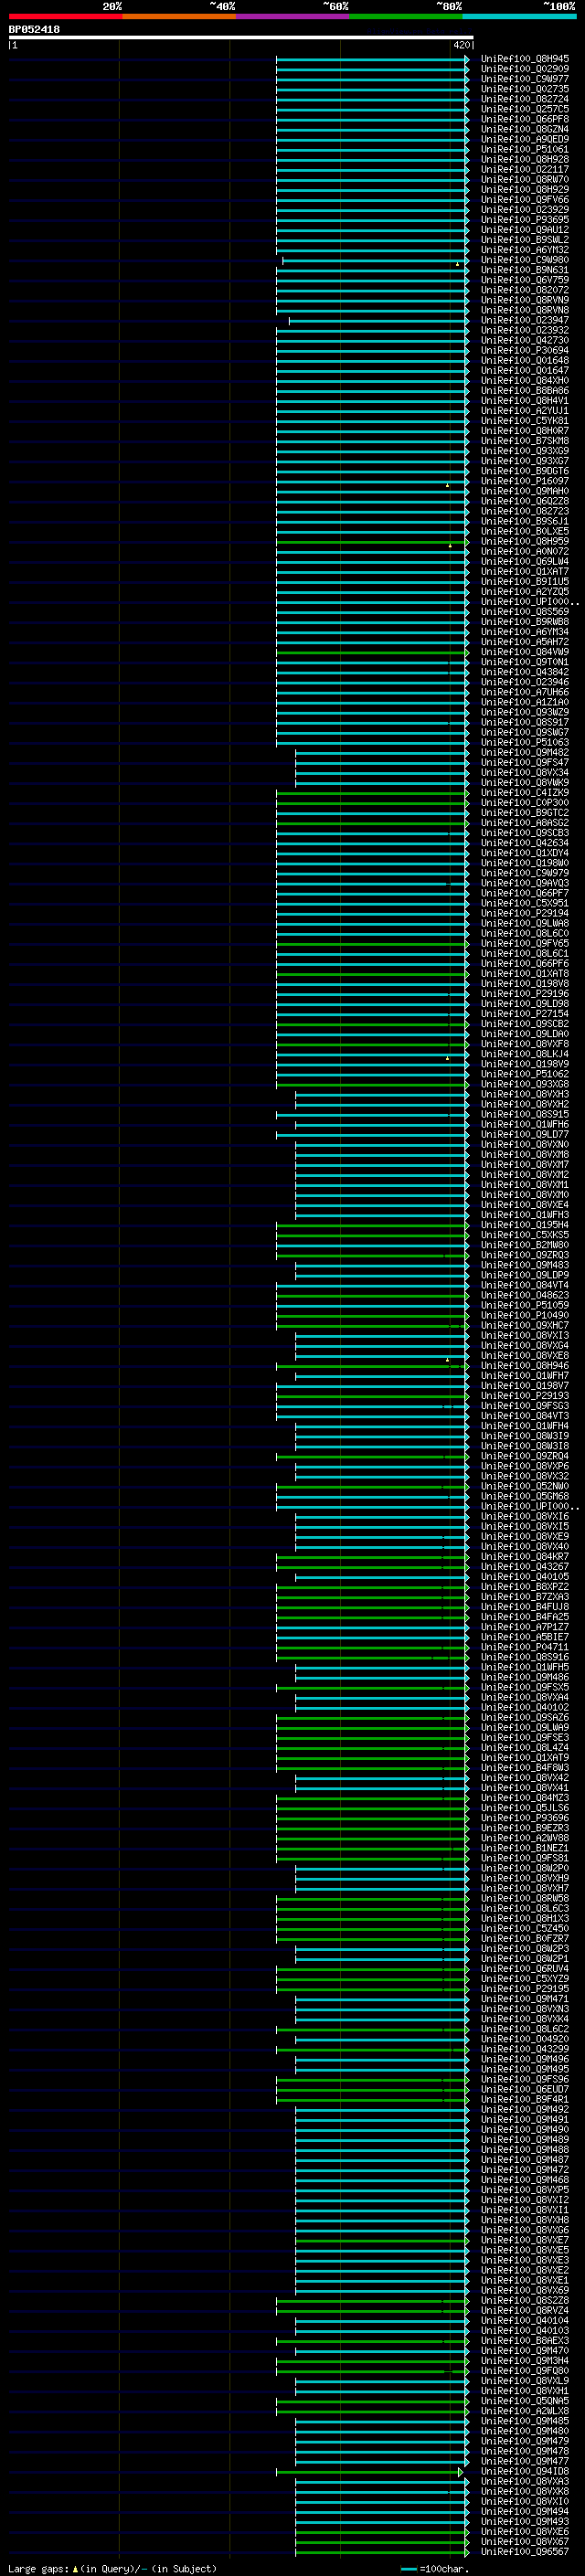Open hit UniRef100_Q8H945

525,59
